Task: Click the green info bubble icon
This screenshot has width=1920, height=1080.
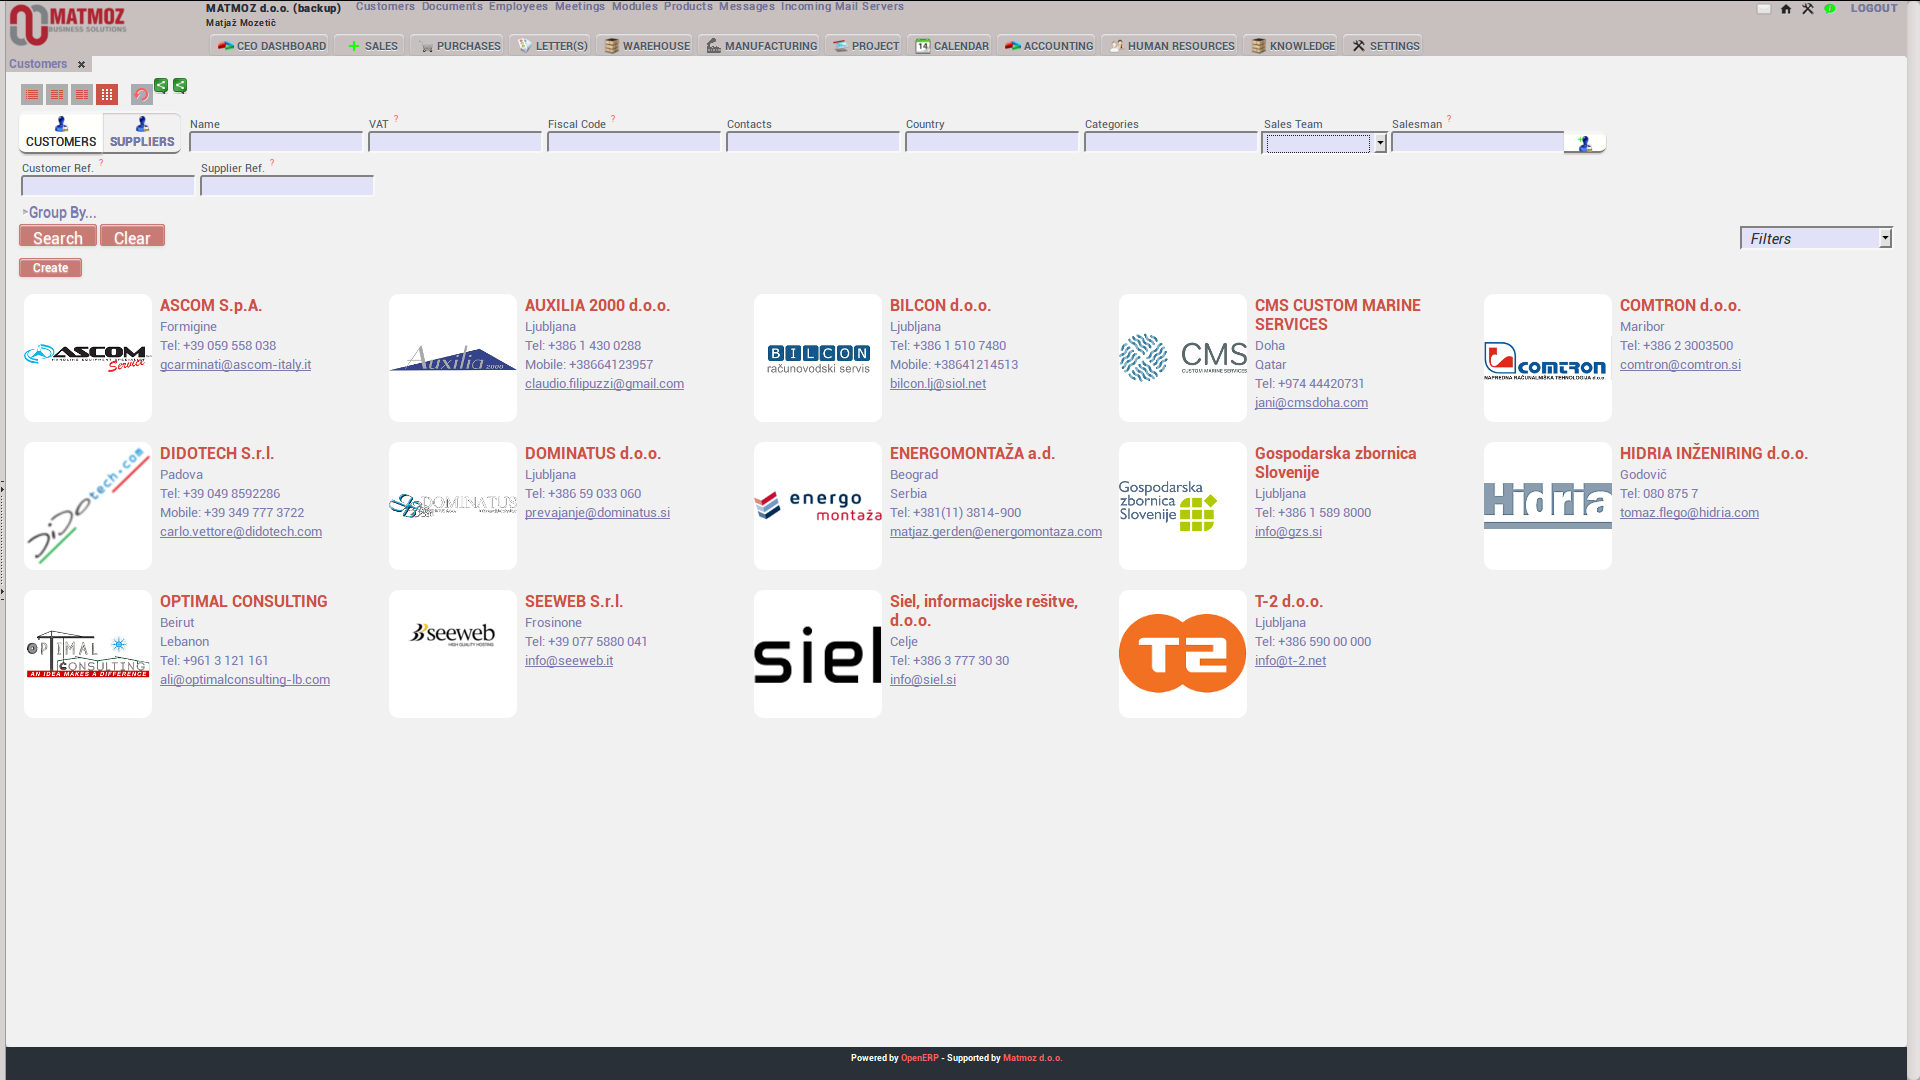Action: 1830,9
